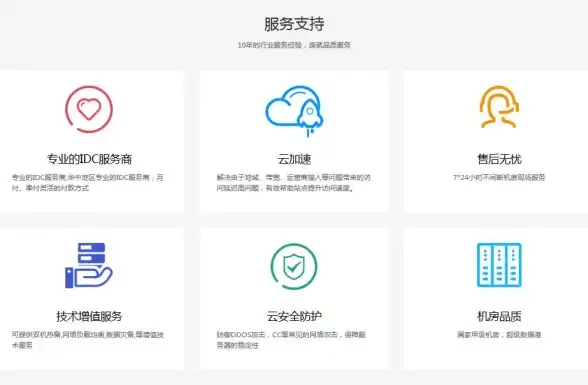Screen dimensions: 588x385
Task: Click the light blue server rack icon
Action: [499, 265]
